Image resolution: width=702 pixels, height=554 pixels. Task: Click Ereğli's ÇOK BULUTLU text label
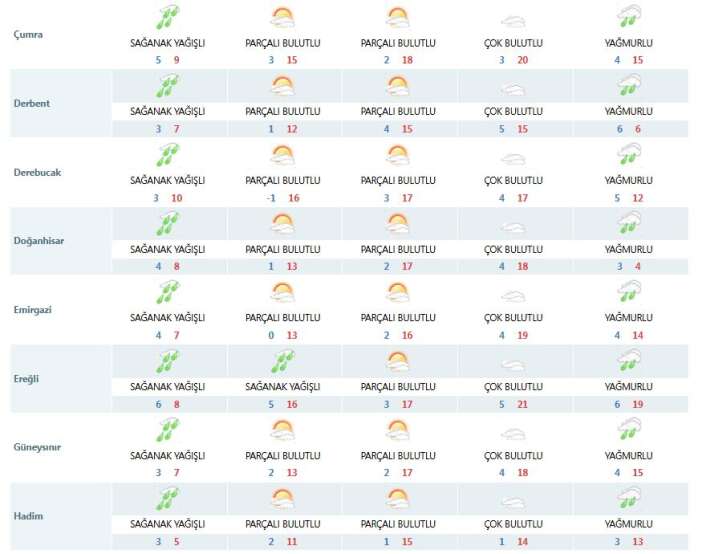tap(512, 386)
